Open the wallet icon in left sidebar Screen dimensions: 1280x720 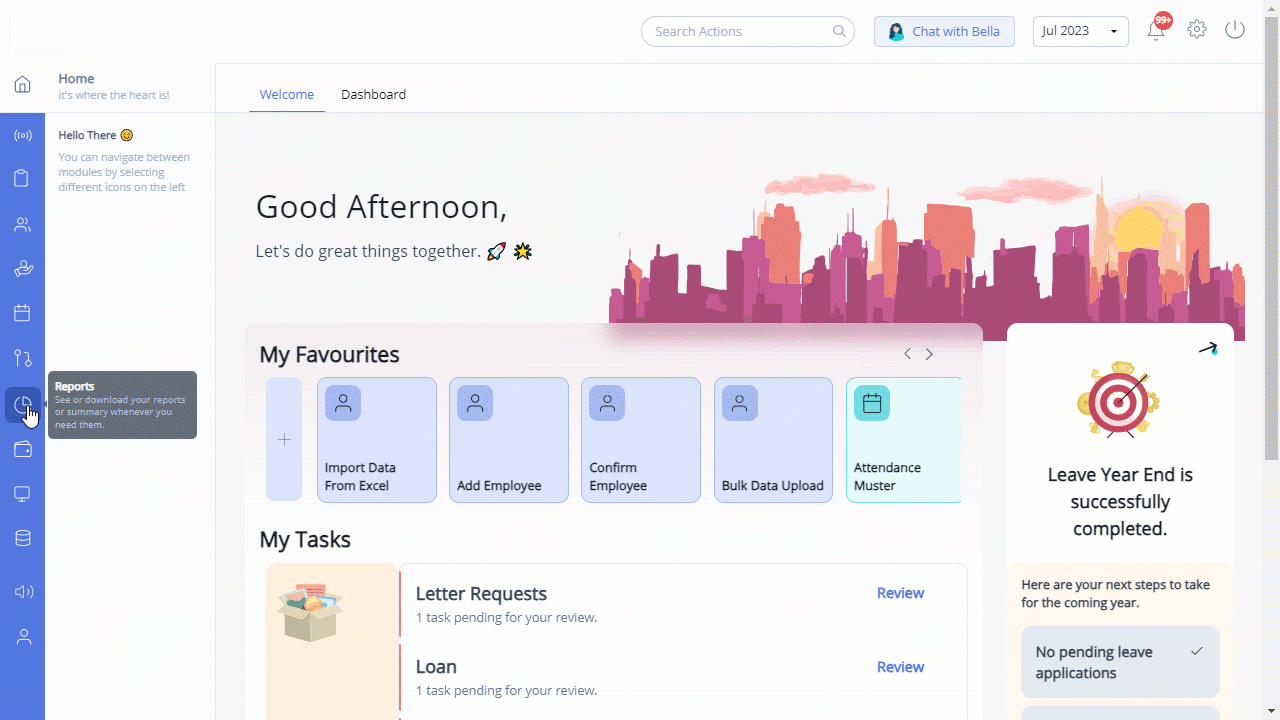[x=22, y=450]
